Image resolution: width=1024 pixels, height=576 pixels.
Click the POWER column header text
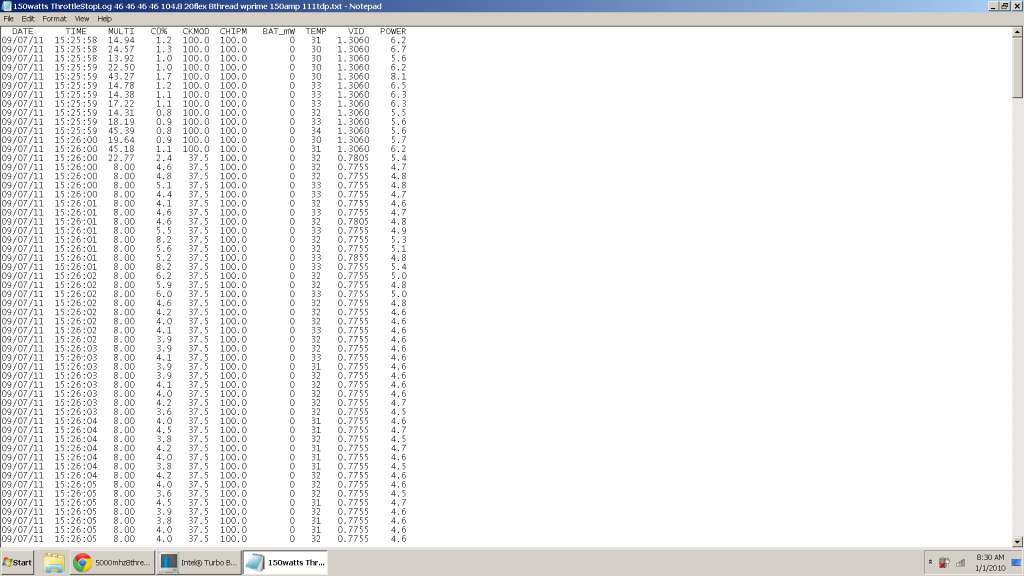point(393,31)
